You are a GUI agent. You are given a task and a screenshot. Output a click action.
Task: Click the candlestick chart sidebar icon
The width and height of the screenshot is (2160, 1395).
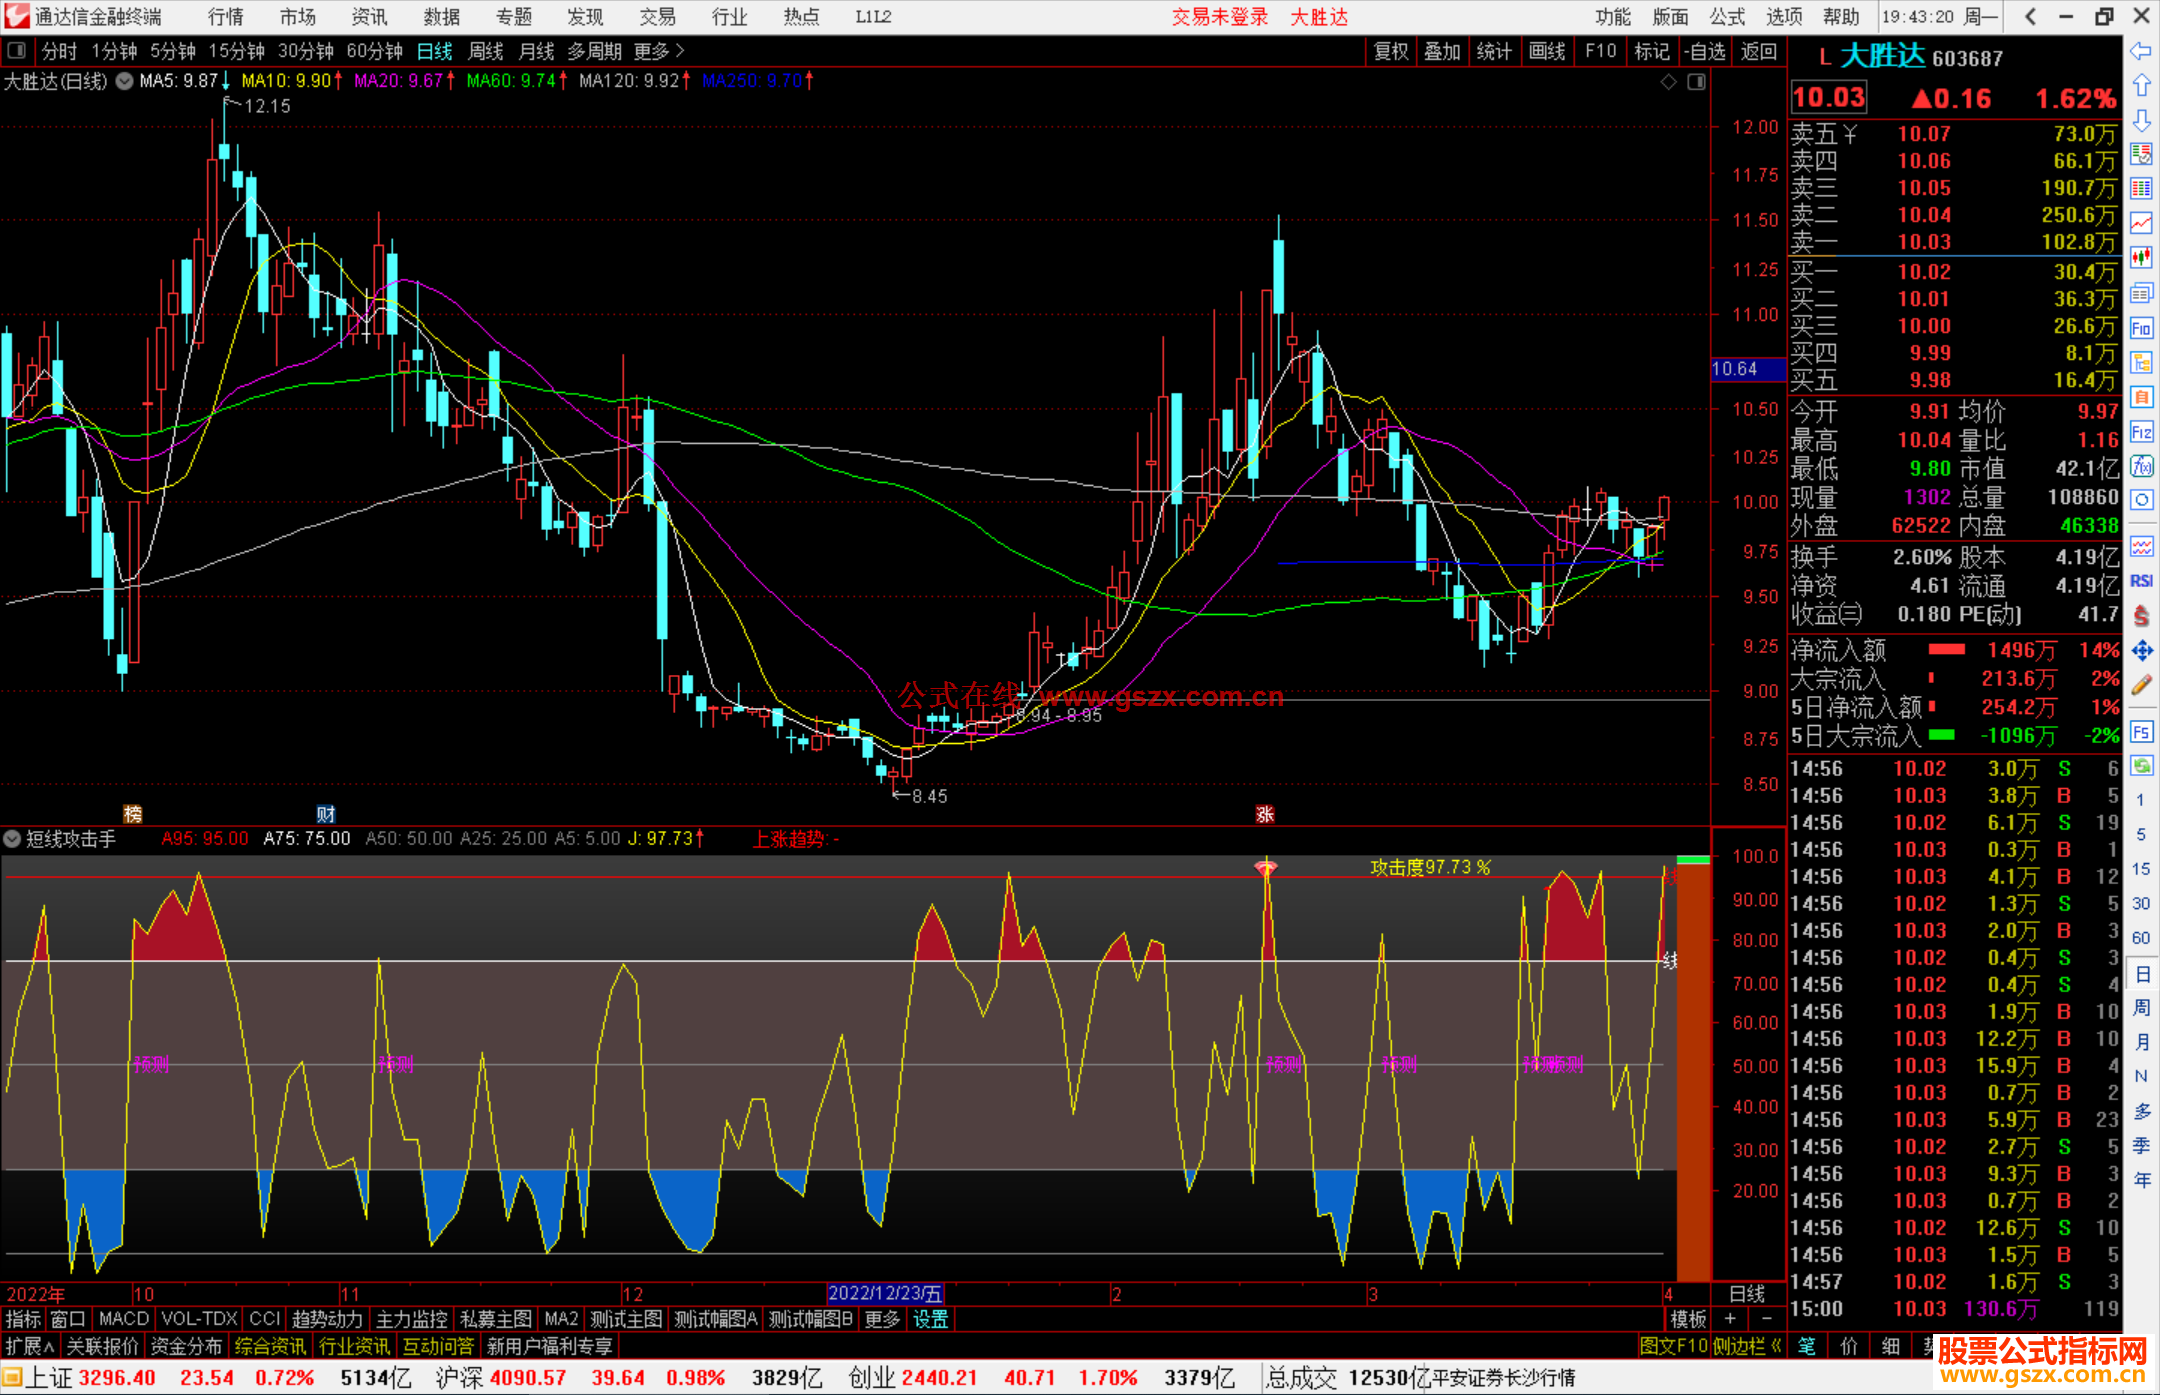2141,258
